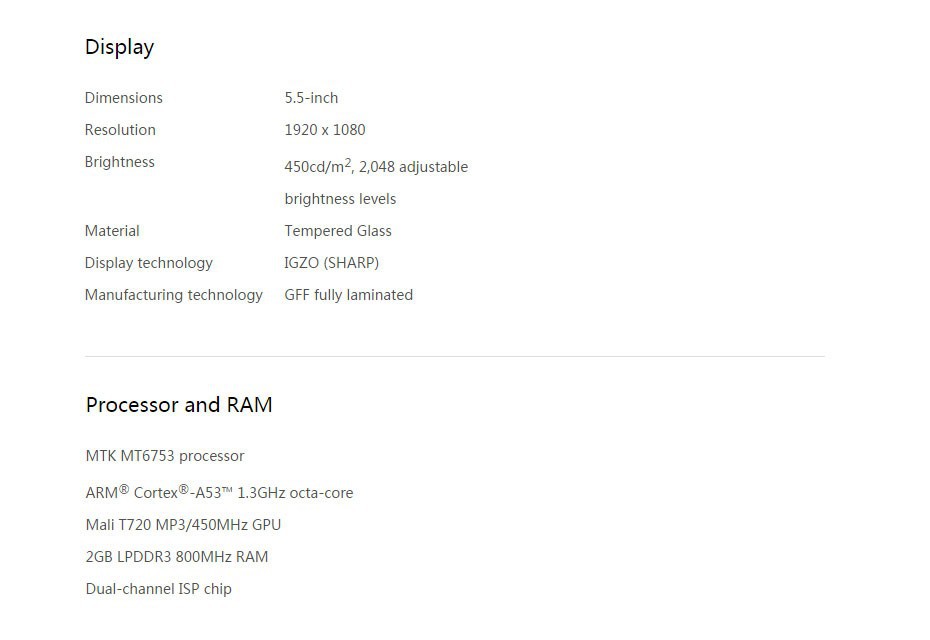The height and width of the screenshot is (640, 930).
Task: Click the Brightness label
Action: (119, 162)
